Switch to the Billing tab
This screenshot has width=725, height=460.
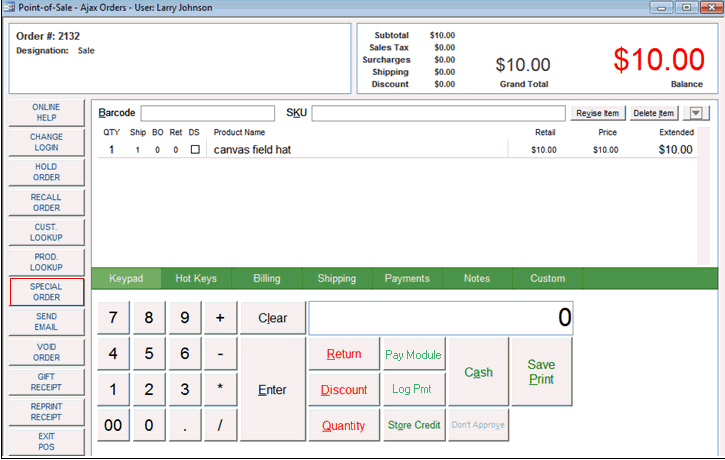266,278
